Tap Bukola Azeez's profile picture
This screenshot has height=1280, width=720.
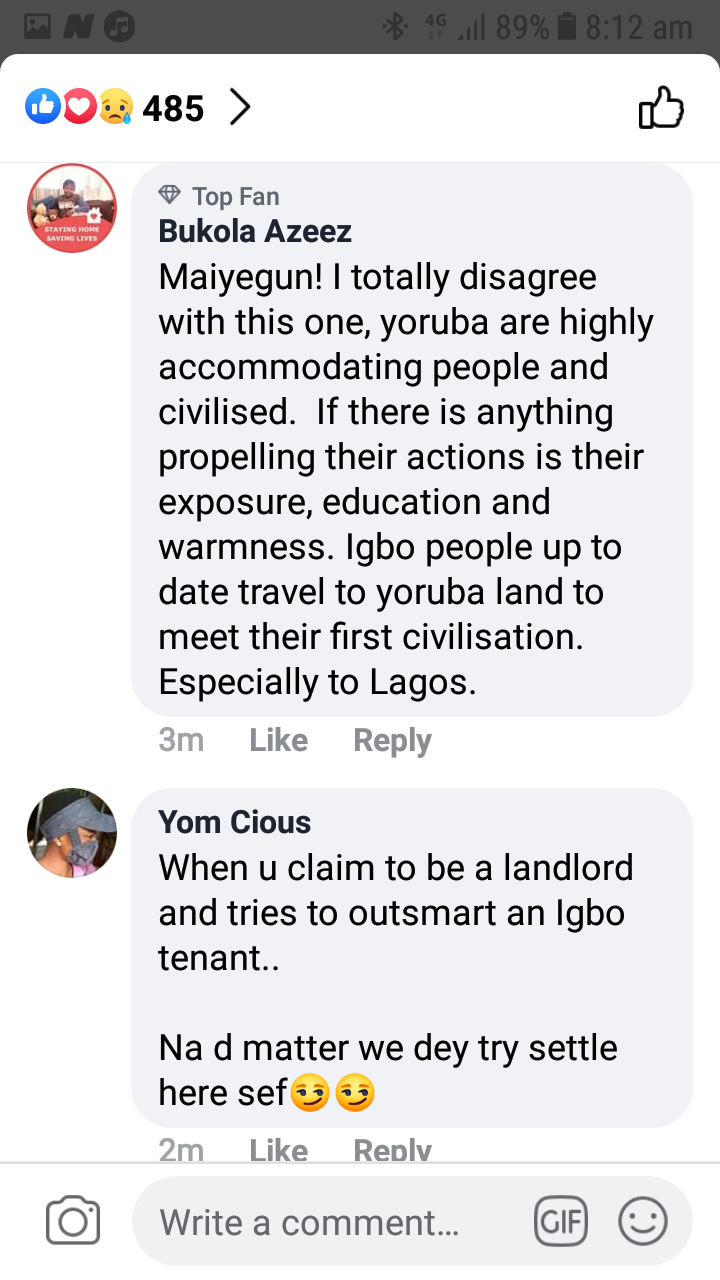pos(72,208)
